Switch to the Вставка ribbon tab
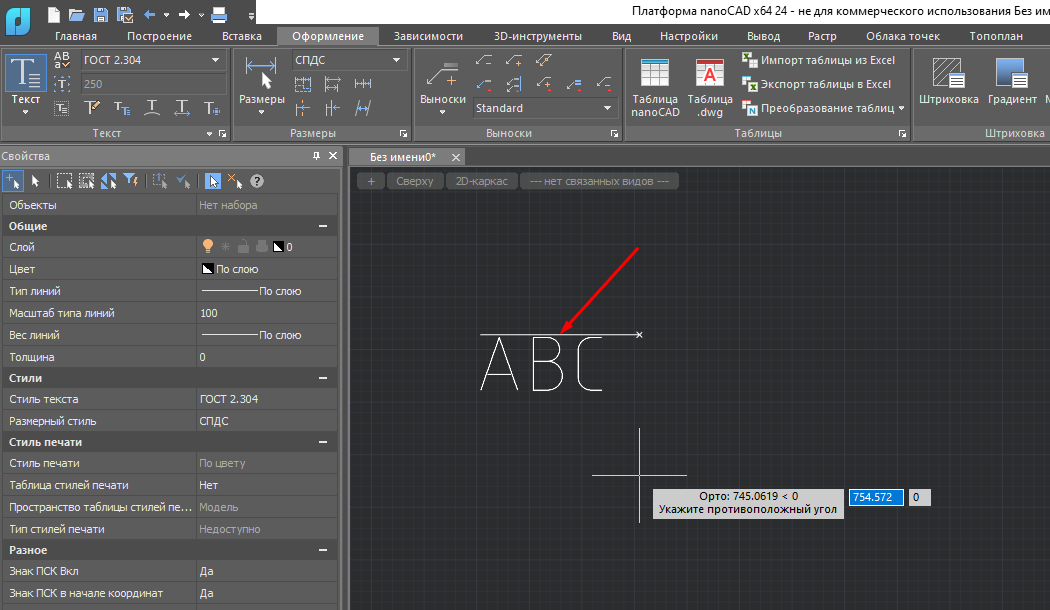The width and height of the screenshot is (1050, 610). tap(242, 36)
